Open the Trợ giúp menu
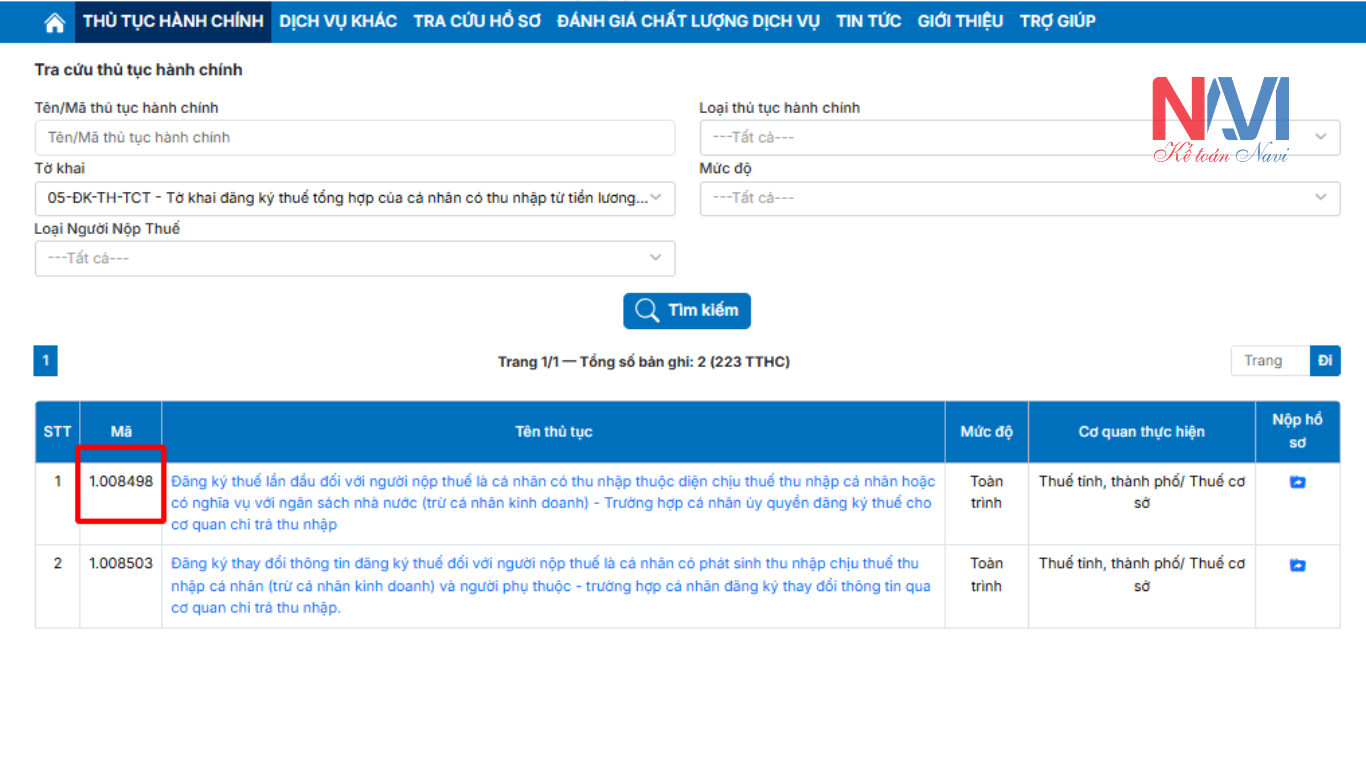 tap(1057, 21)
